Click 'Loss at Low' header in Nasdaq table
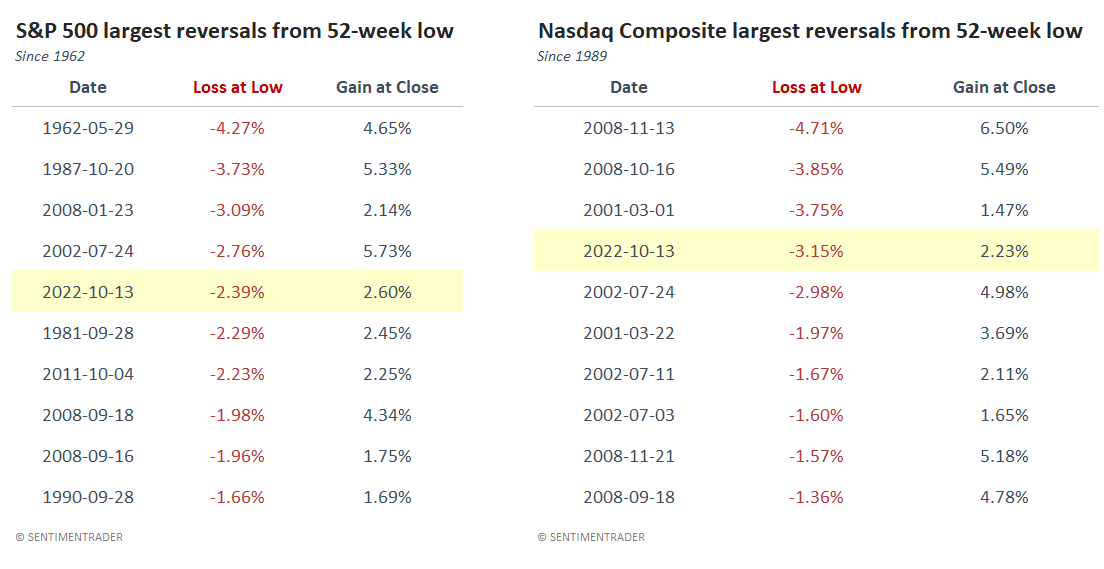This screenshot has width=1104, height=569. coord(817,87)
